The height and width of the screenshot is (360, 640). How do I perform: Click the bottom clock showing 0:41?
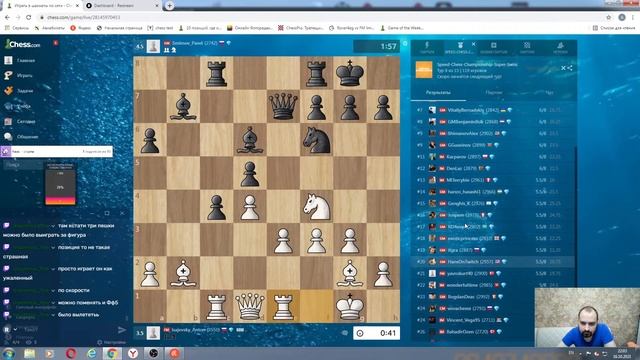376,333
